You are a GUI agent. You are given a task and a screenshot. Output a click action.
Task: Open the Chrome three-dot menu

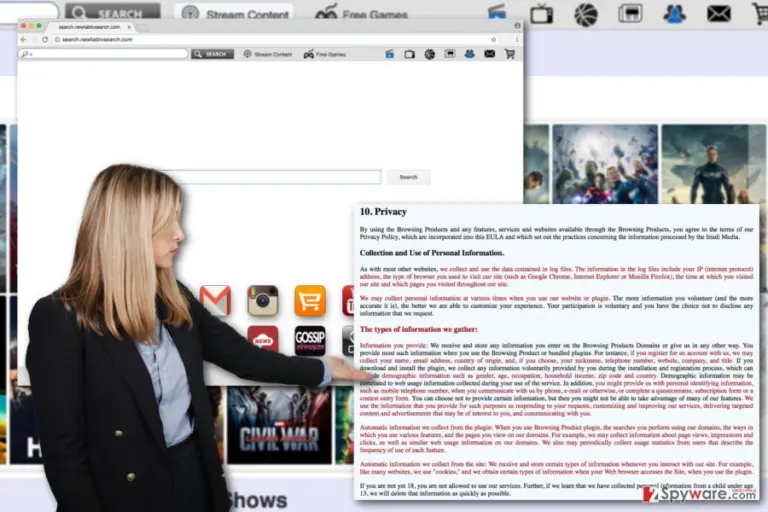pos(517,39)
